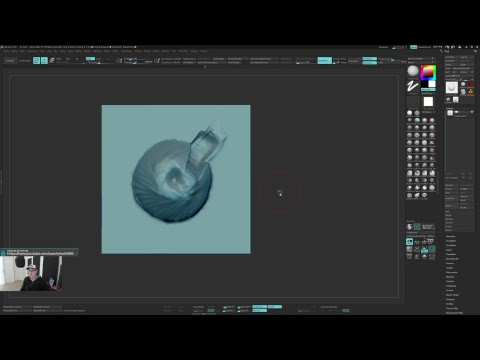Screen dimensions: 480x360
Task: Adjust the Draw Size slider
Action: pos(137,62)
